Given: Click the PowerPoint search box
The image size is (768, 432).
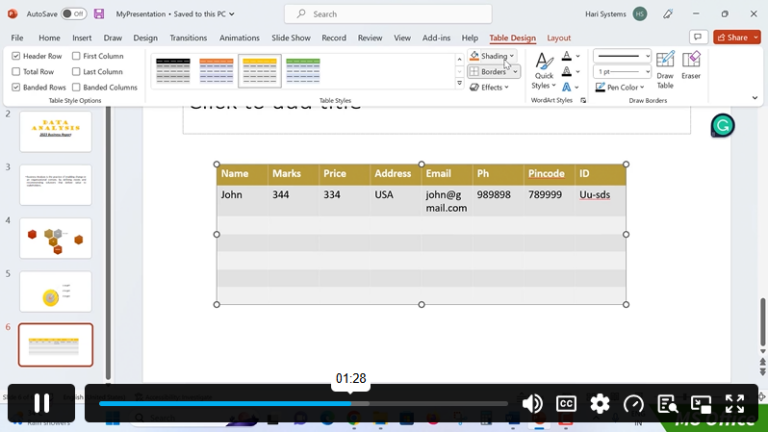Looking at the screenshot, I should [x=388, y=14].
